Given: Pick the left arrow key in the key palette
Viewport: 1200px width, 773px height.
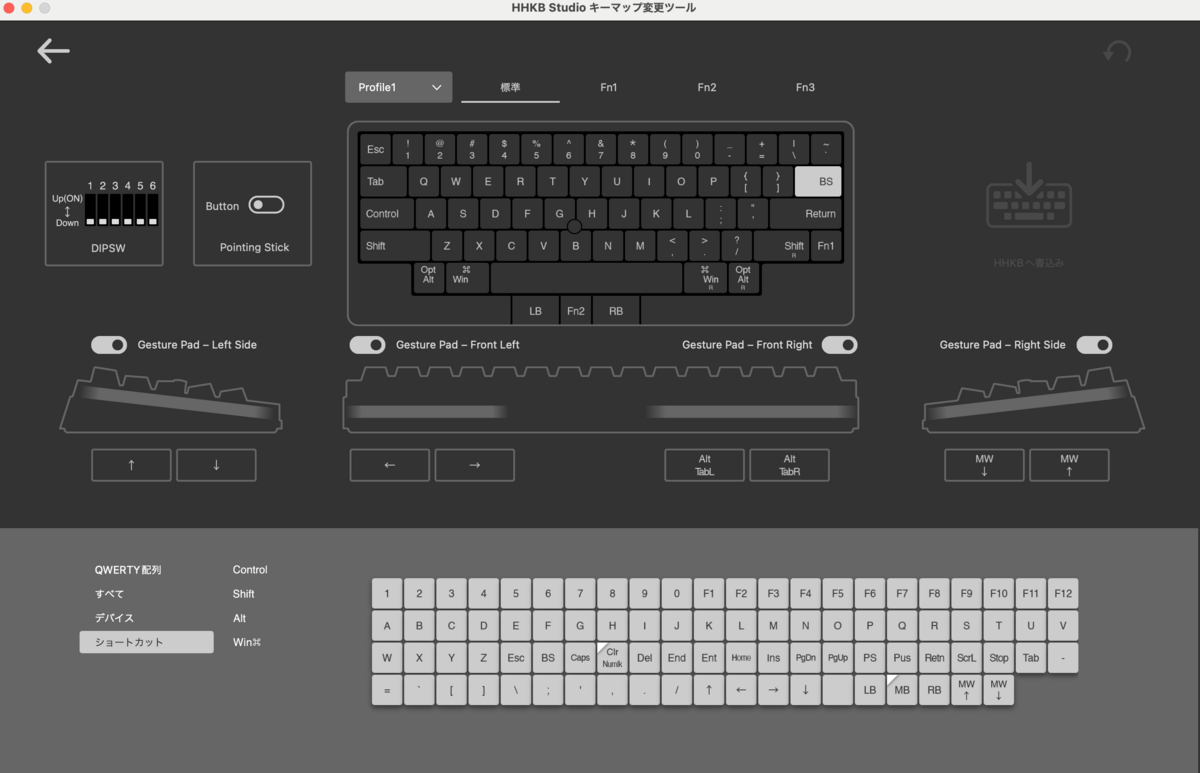Looking at the screenshot, I should [x=741, y=690].
